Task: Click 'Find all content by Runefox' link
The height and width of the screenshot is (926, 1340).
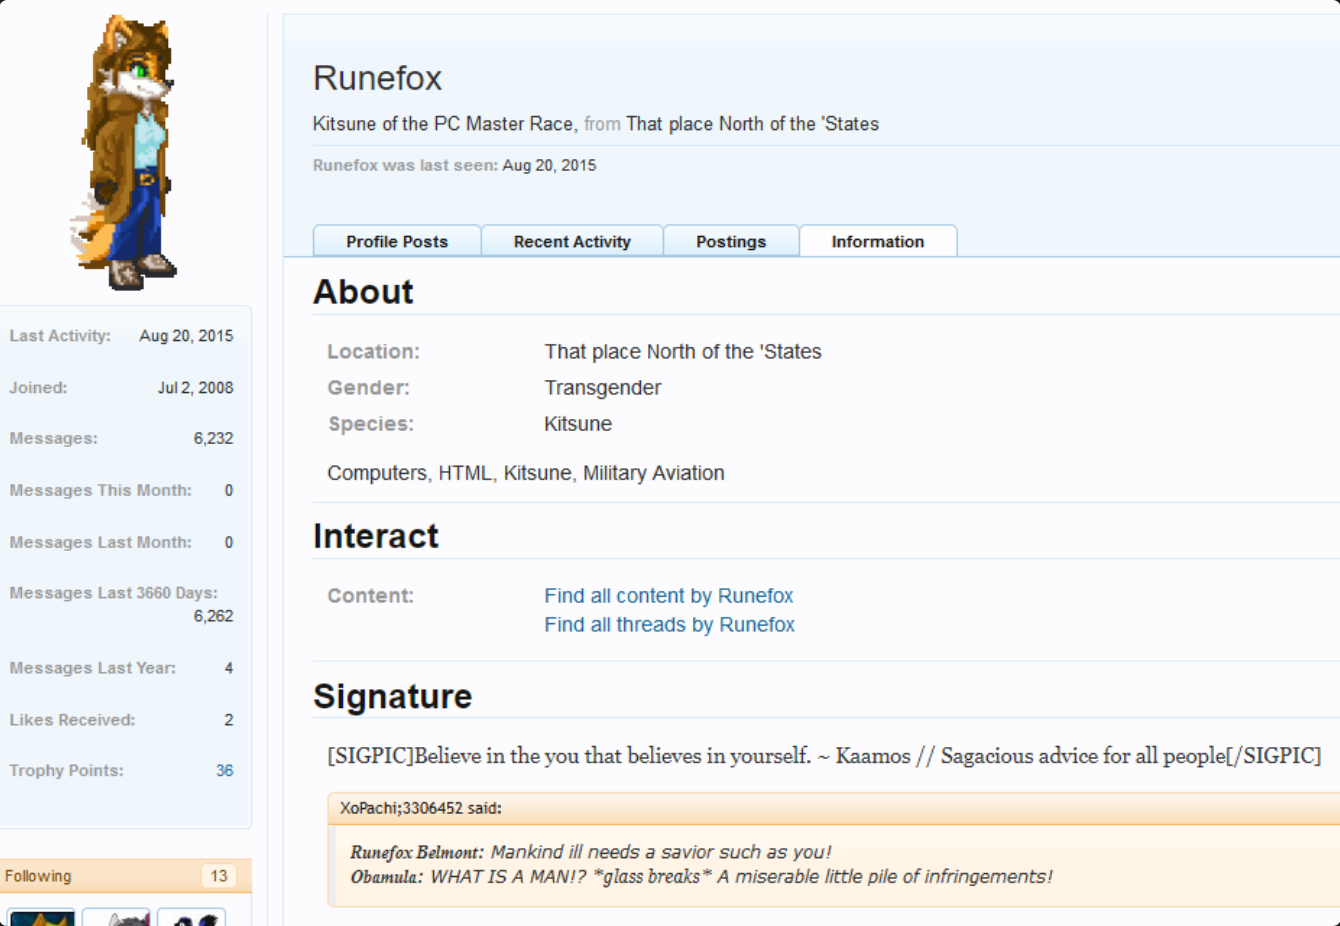Action: [x=669, y=596]
